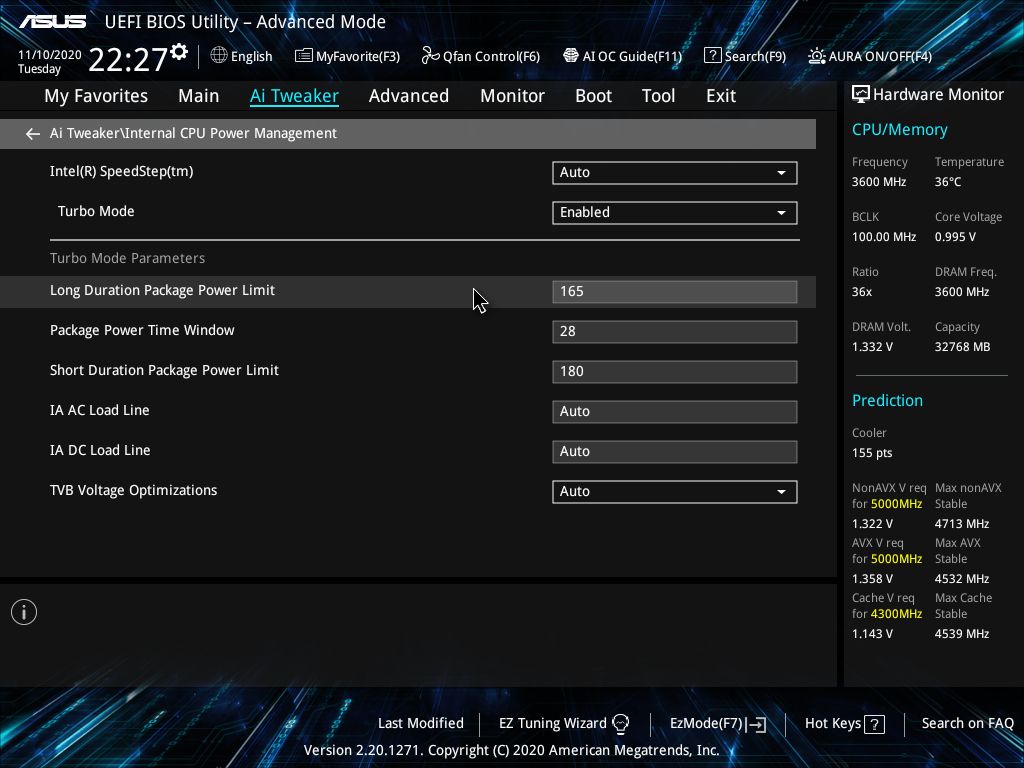Image resolution: width=1024 pixels, height=768 pixels.
Task: Open the Tool tab
Action: (x=658, y=96)
